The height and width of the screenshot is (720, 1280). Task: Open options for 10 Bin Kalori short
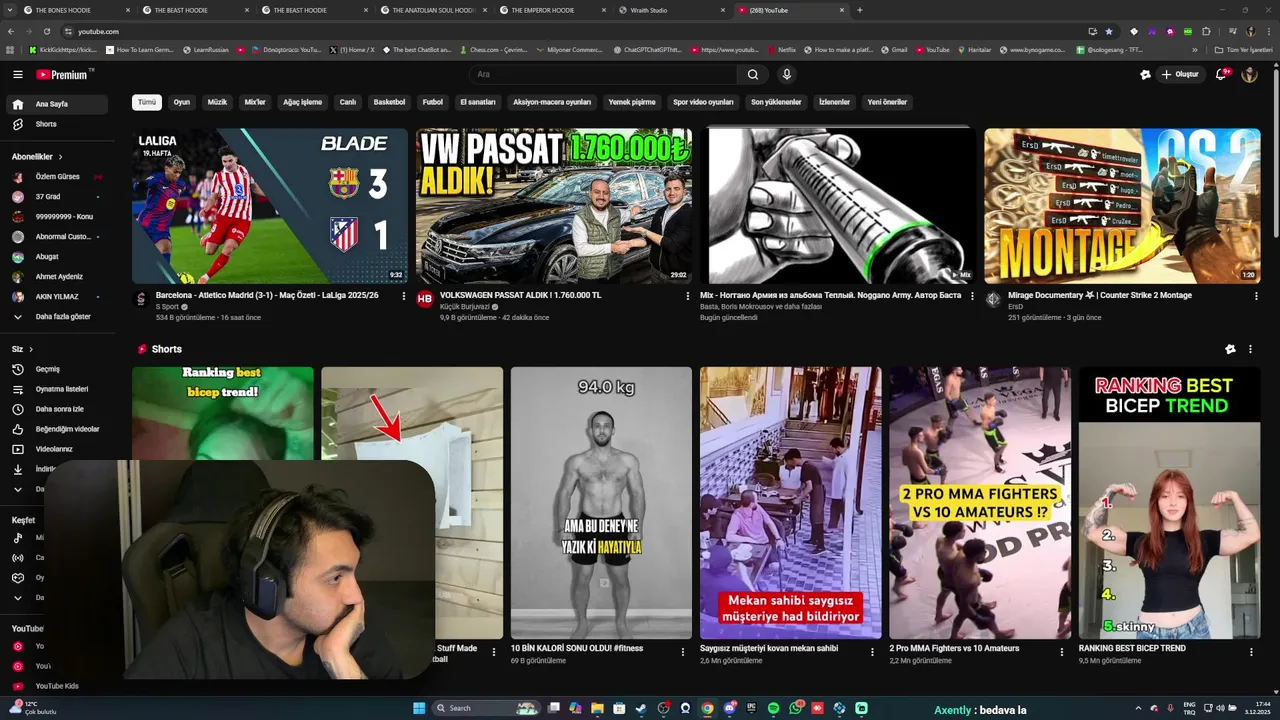coord(684,652)
